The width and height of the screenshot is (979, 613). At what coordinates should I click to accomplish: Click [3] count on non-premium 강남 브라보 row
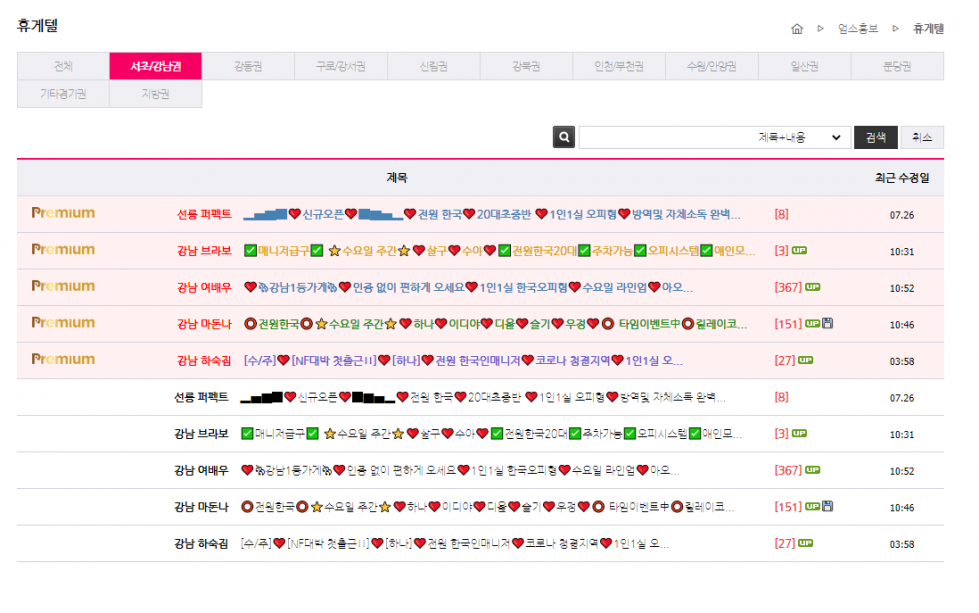tap(781, 433)
